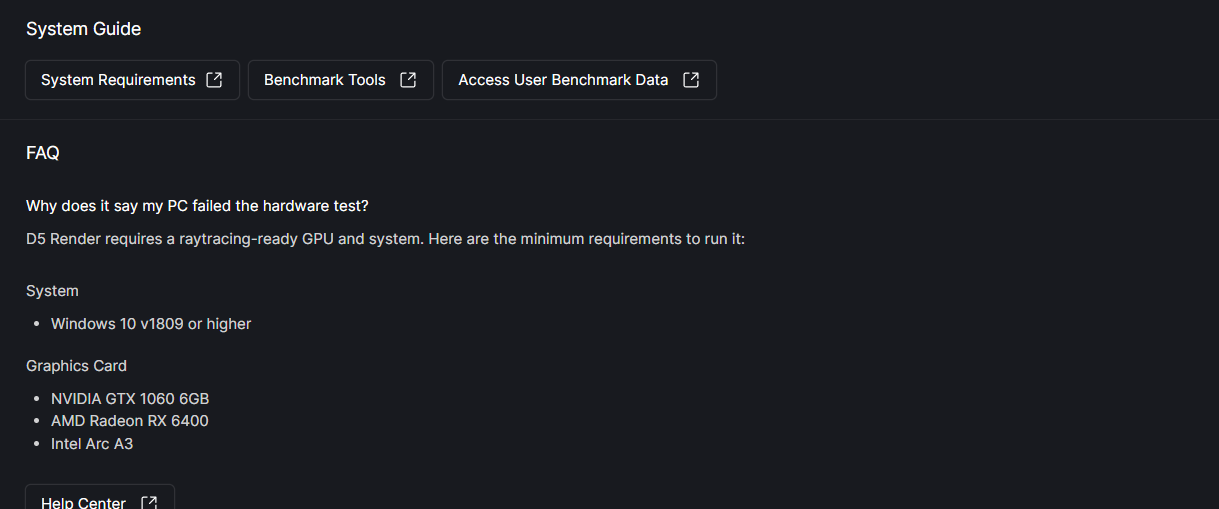This screenshot has width=1219, height=509.
Task: Click the external-link icon beside Help Center
Action: pyautogui.click(x=149, y=502)
